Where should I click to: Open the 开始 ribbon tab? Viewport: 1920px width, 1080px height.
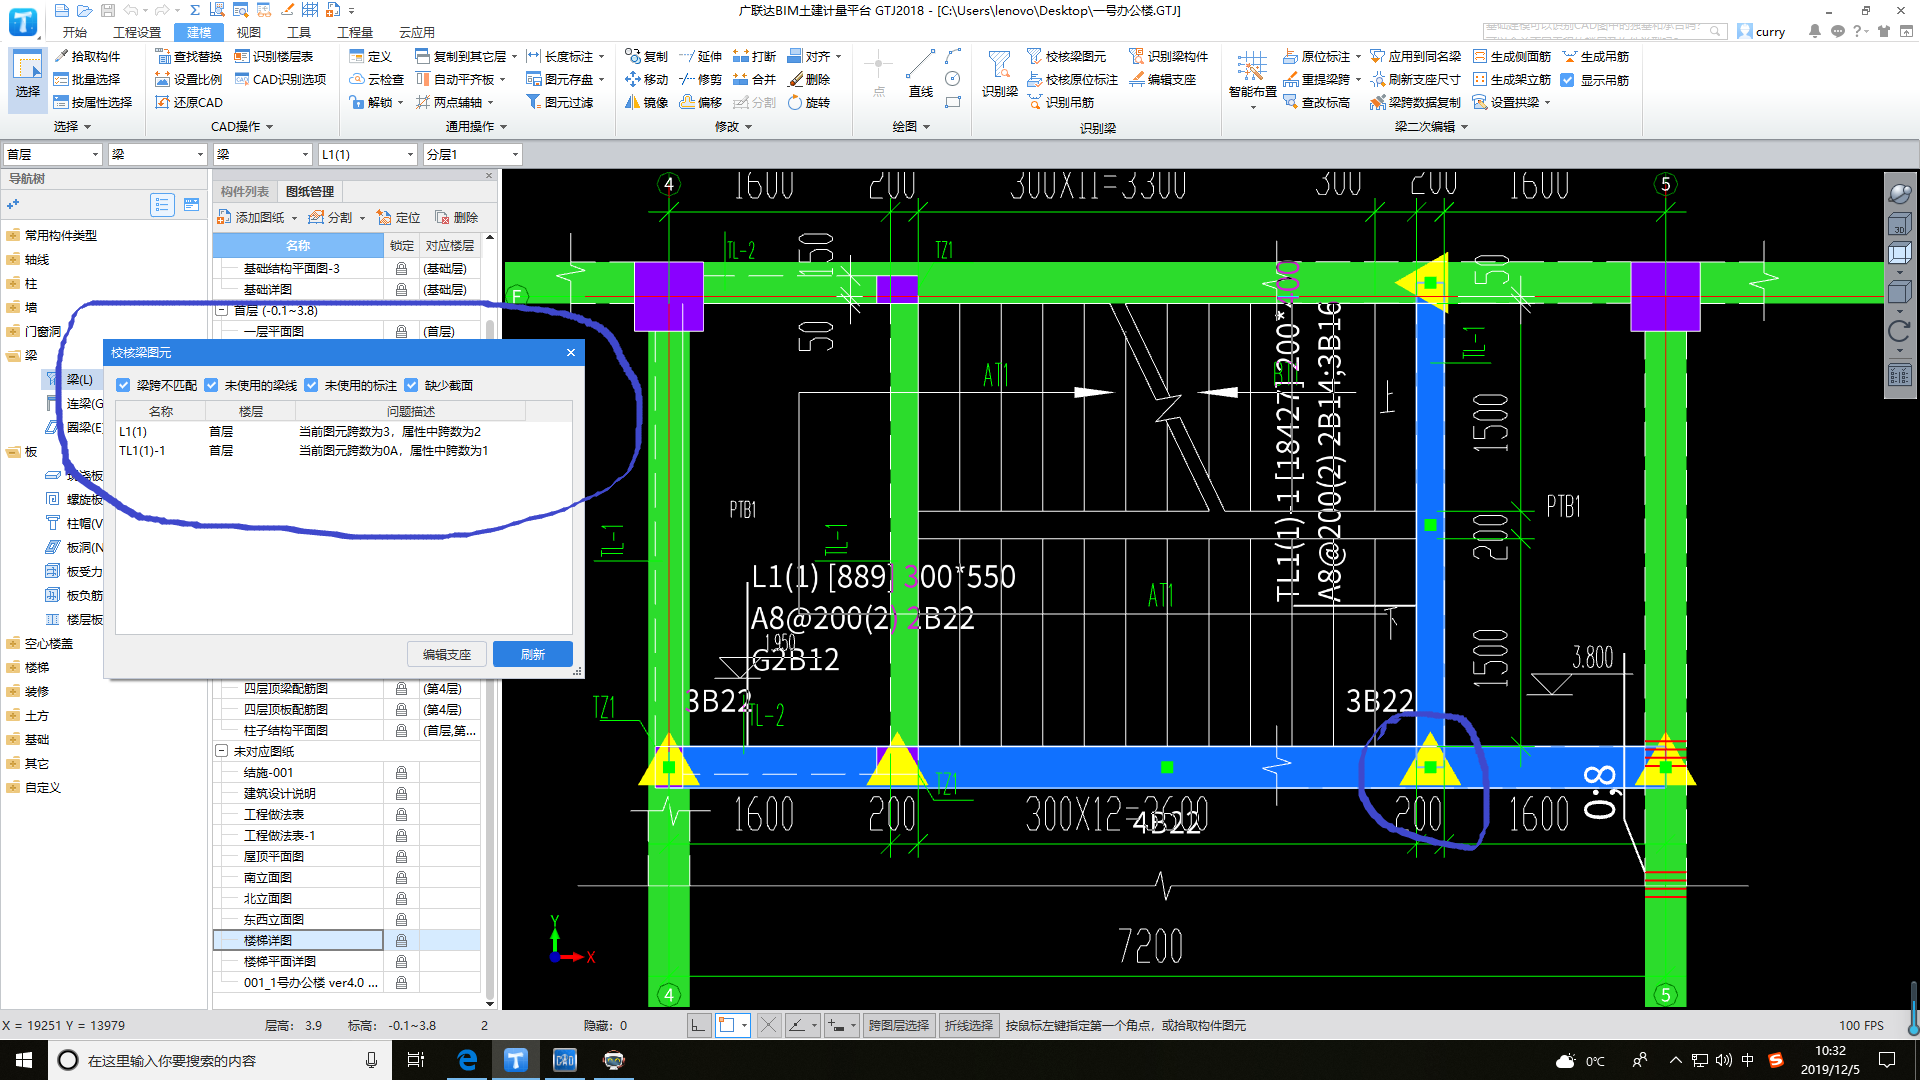pyautogui.click(x=75, y=32)
